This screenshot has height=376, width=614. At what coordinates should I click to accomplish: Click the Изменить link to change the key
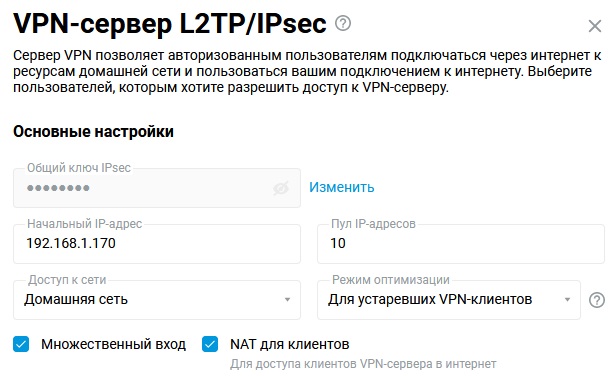tap(341, 187)
